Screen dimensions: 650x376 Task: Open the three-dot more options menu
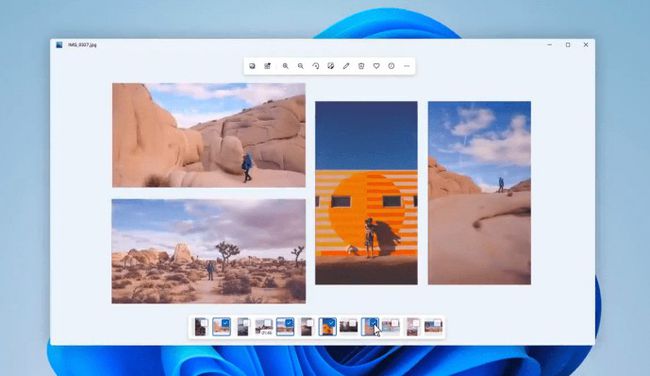[407, 66]
